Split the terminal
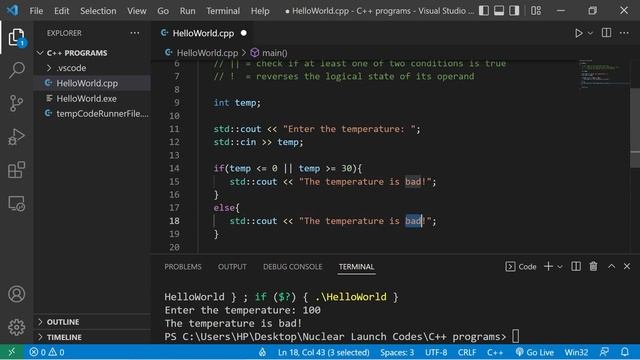 pos(576,267)
